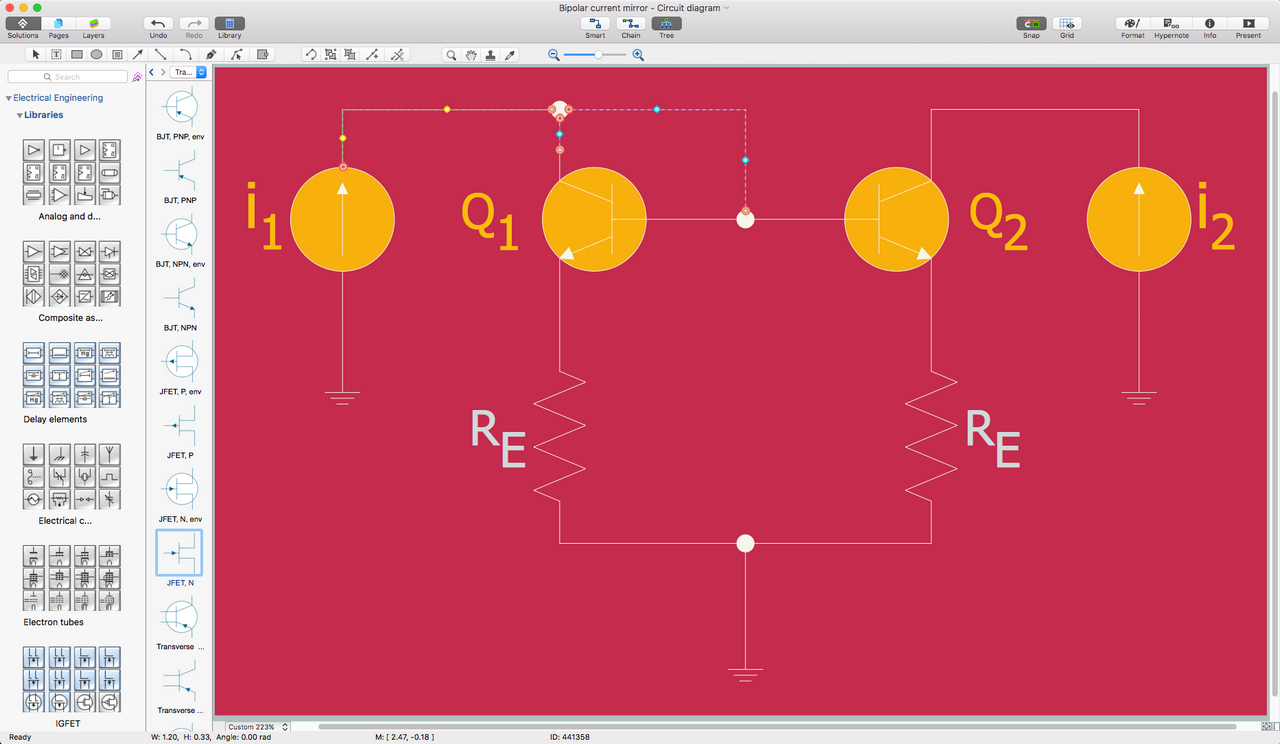Click the Pages tab button
The image size is (1280, 744).
click(58, 26)
